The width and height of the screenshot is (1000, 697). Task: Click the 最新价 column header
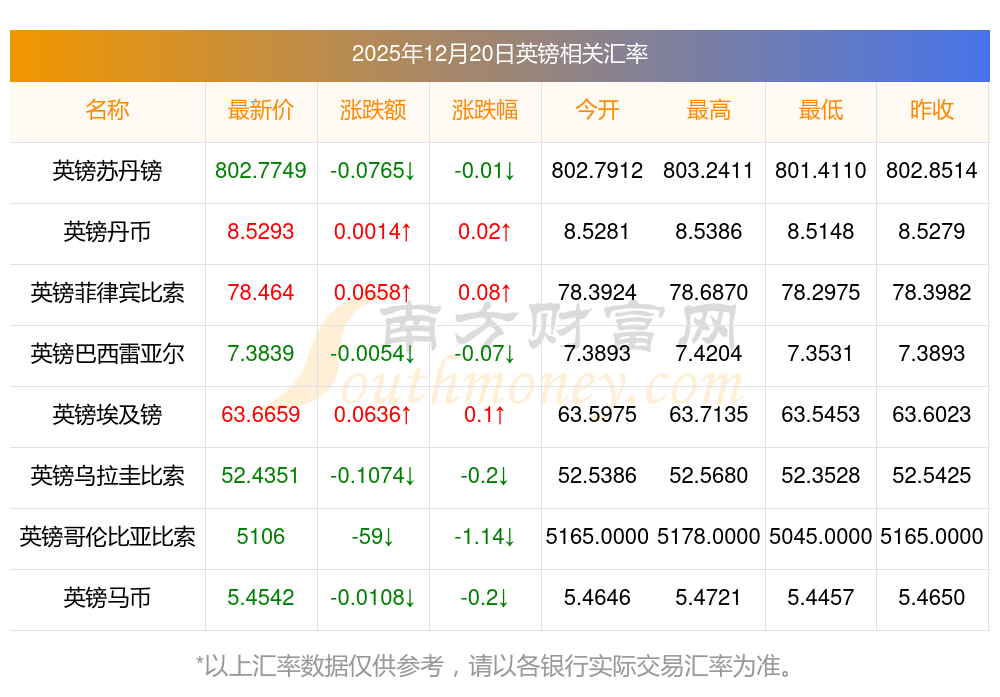(260, 110)
